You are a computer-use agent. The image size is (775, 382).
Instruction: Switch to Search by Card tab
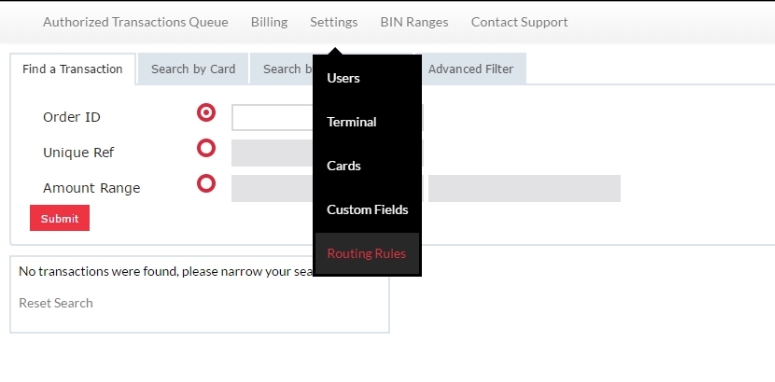(x=193, y=69)
